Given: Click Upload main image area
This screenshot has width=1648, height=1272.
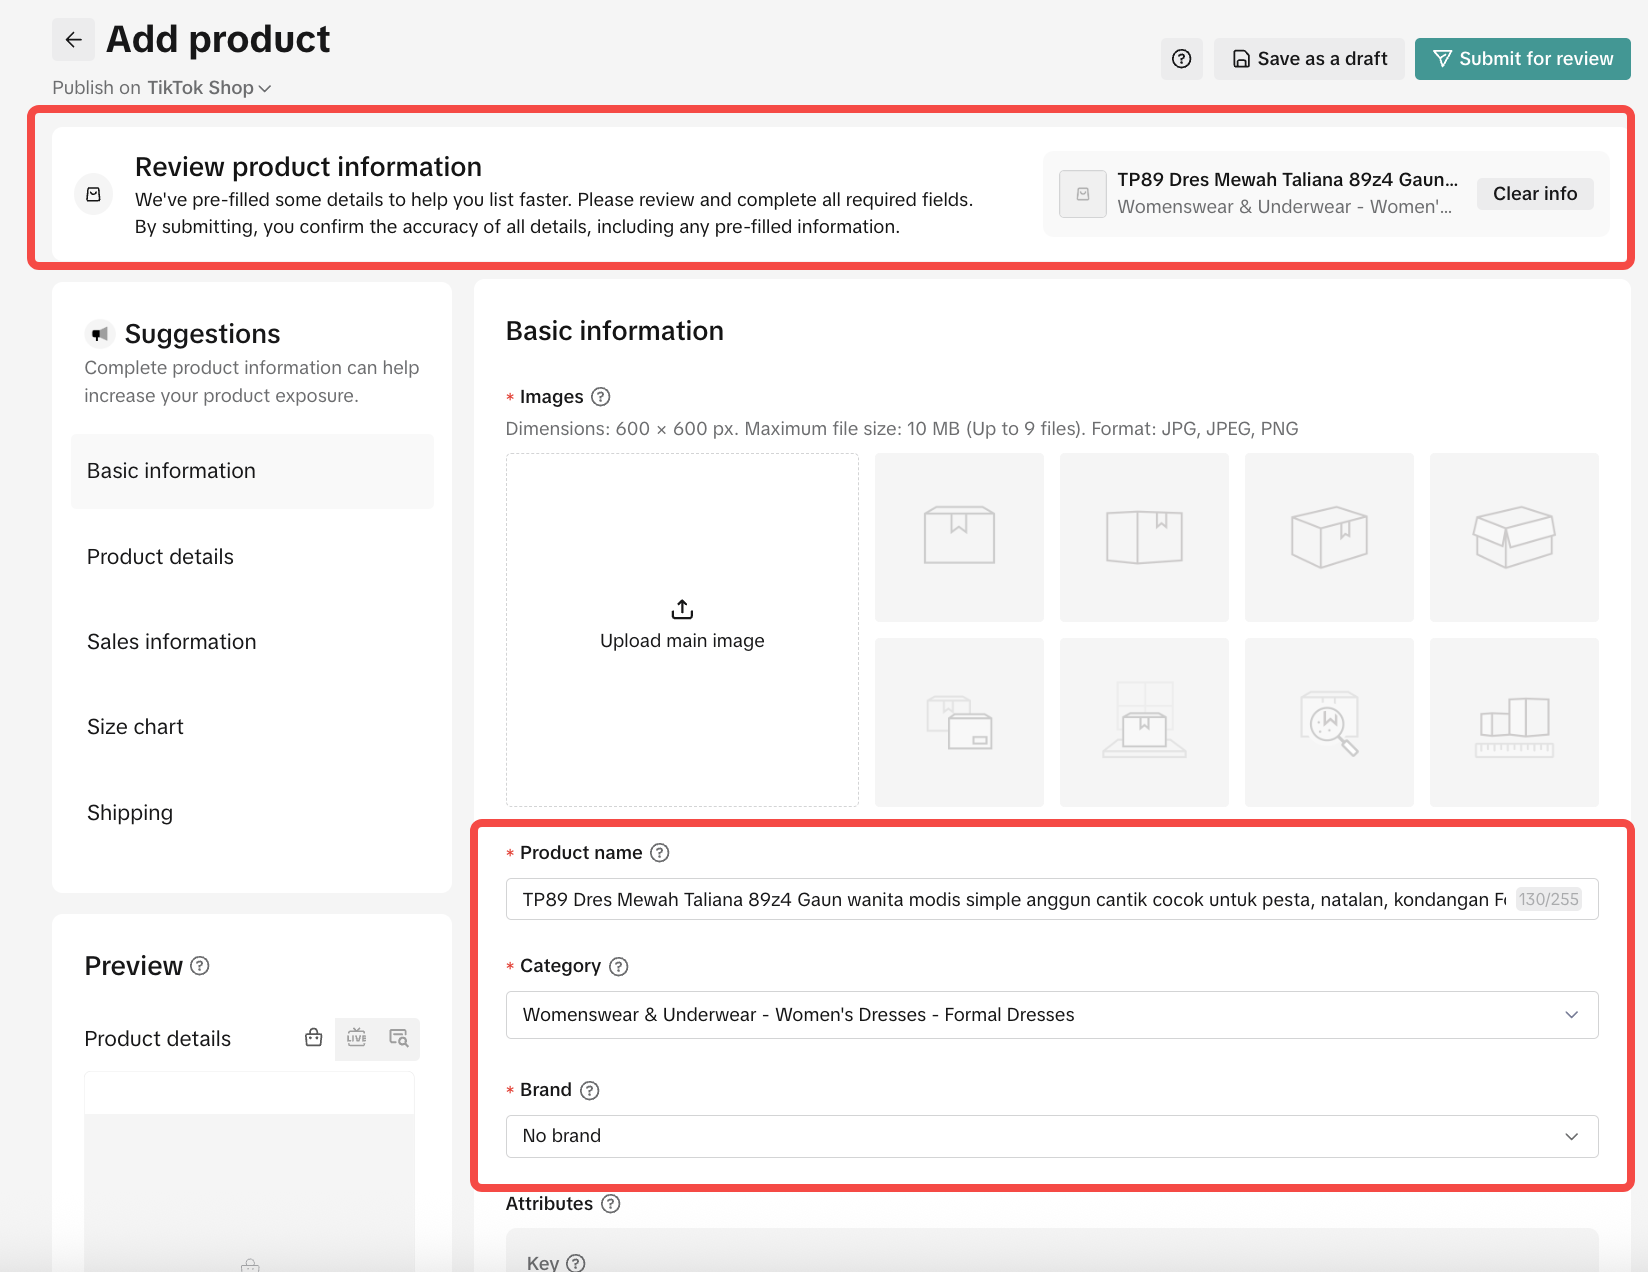Looking at the screenshot, I should pos(682,629).
